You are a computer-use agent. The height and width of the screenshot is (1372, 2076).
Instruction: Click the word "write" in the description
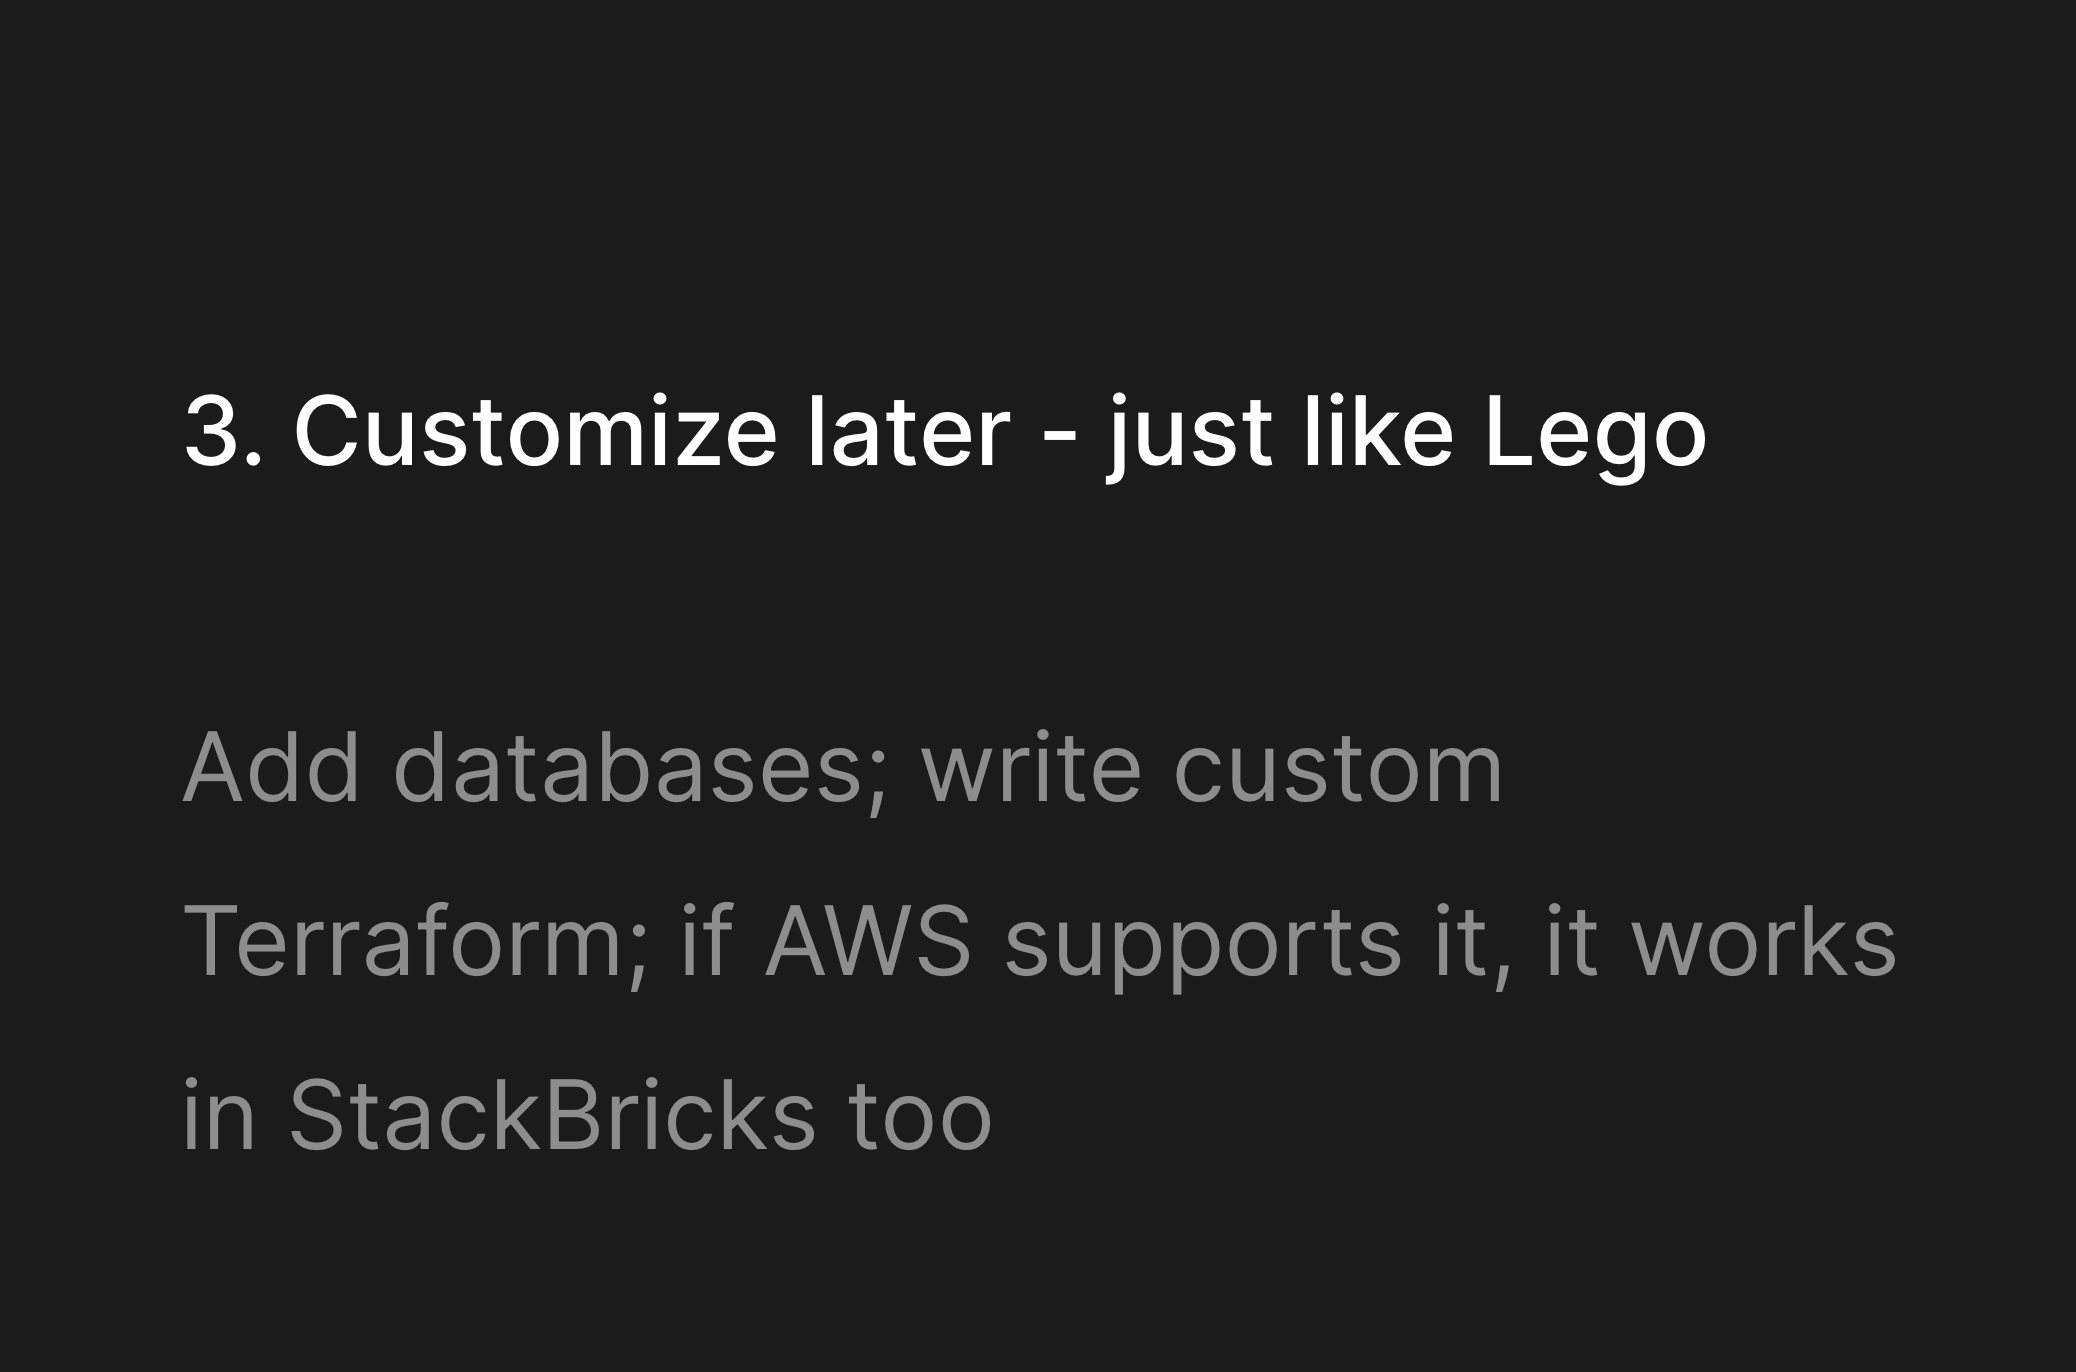click(1031, 768)
